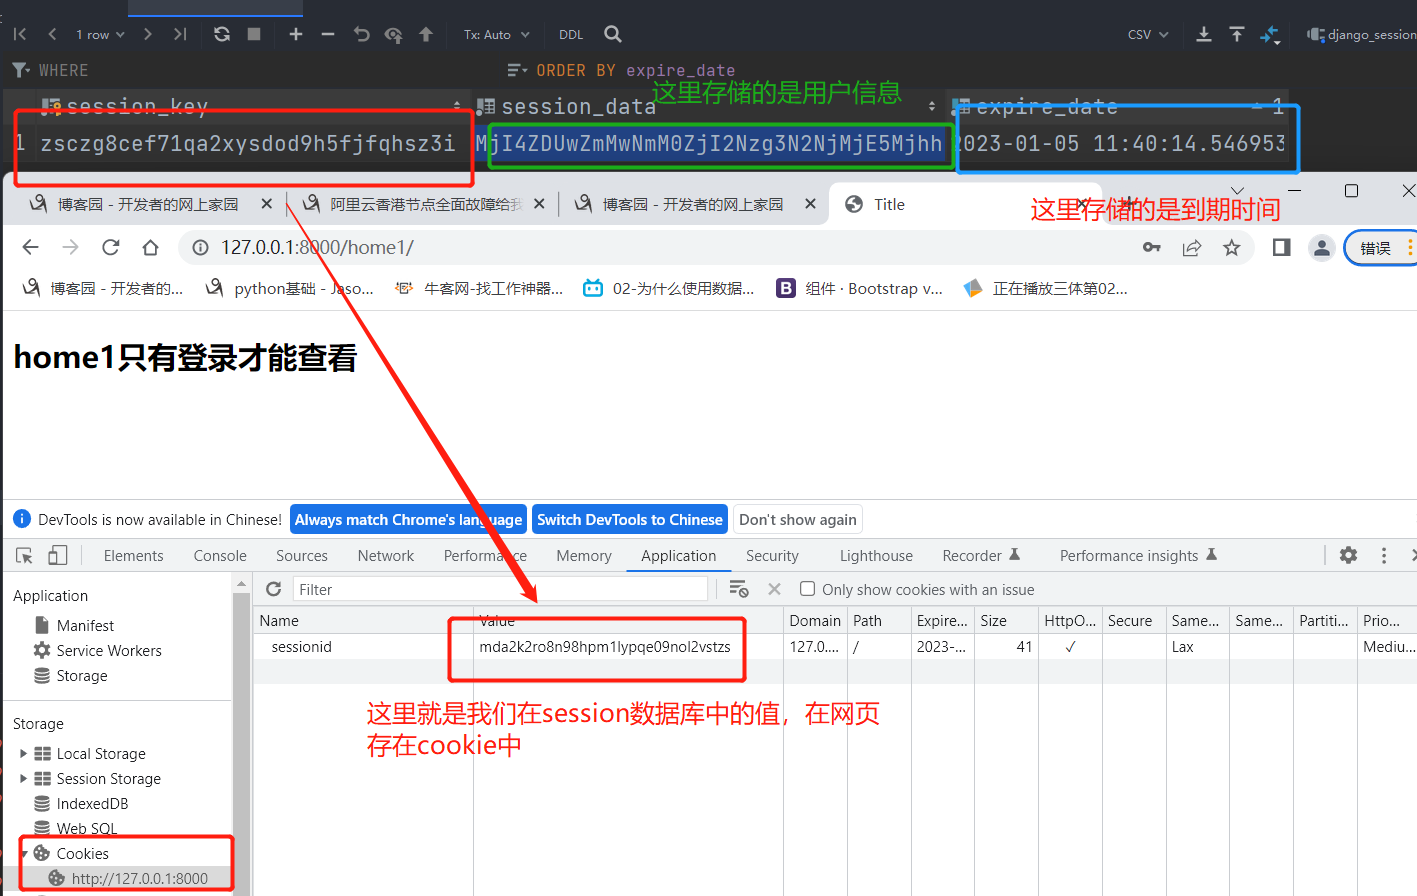This screenshot has height=896, width=1417.
Task: Submit changes to the database
Action: click(426, 34)
